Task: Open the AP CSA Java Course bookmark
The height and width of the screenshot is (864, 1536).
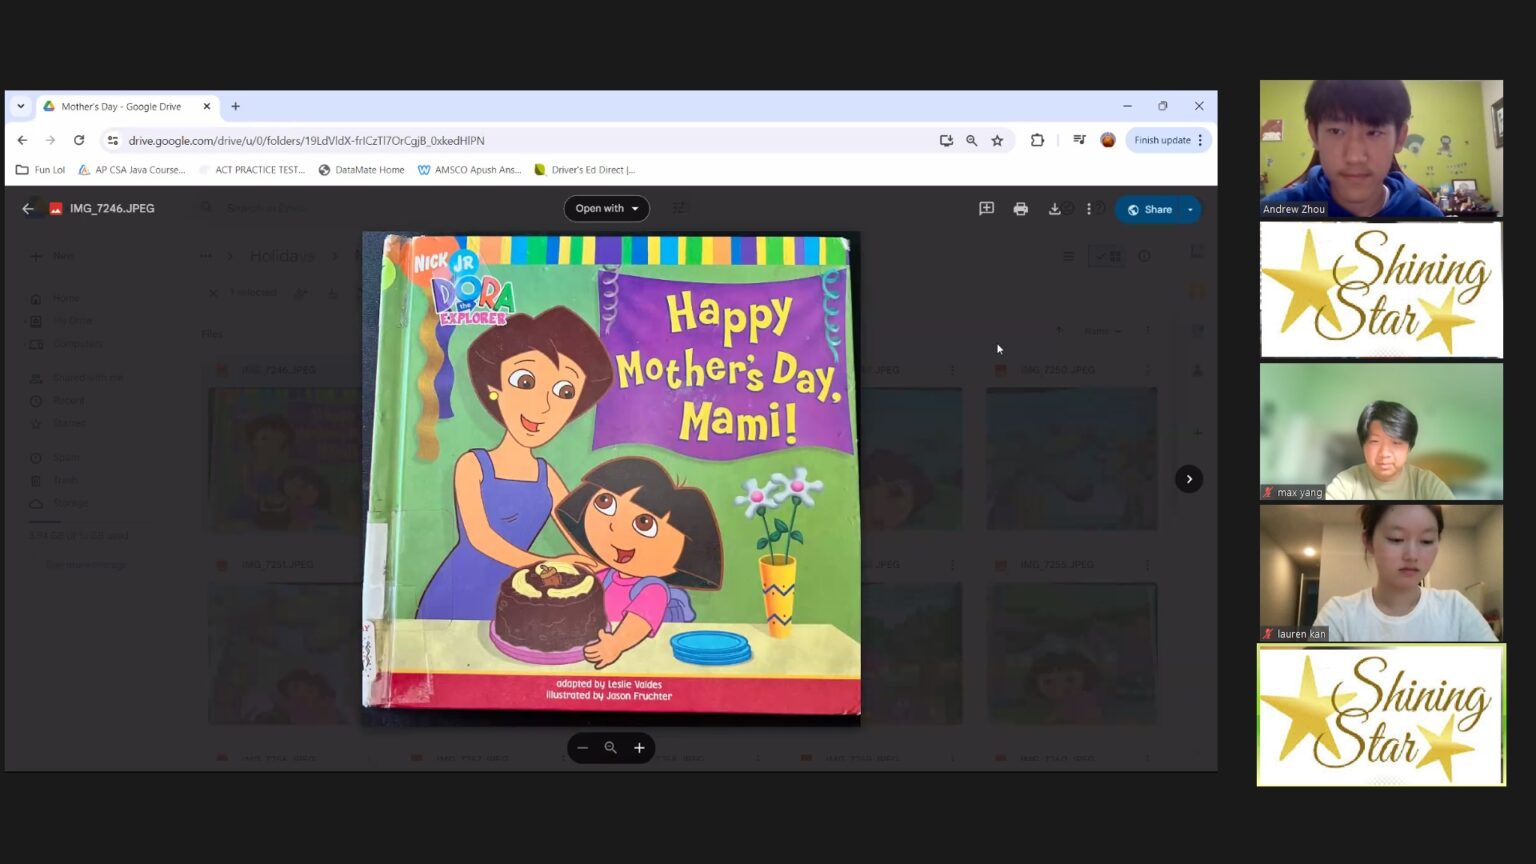Action: tap(132, 170)
